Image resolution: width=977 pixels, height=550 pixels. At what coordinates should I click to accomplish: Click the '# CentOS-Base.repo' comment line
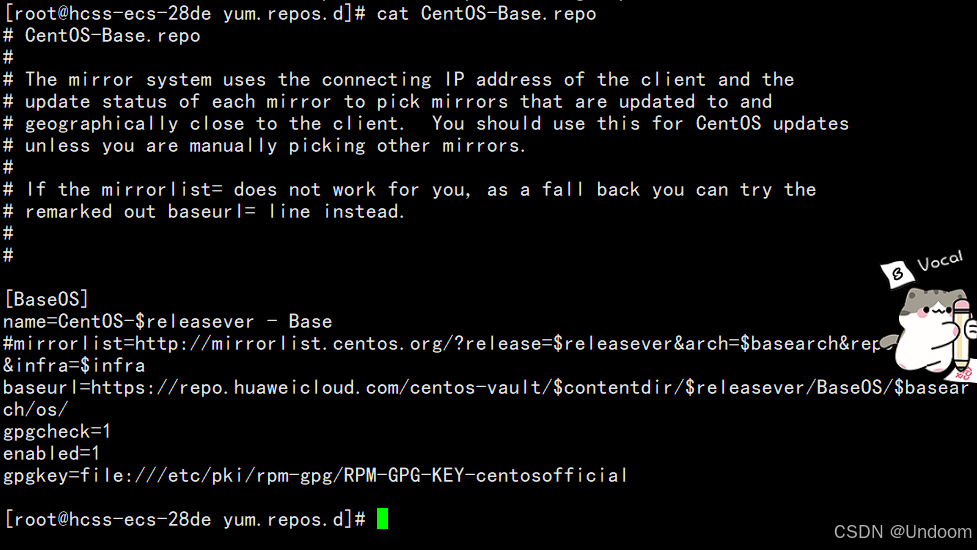[102, 36]
